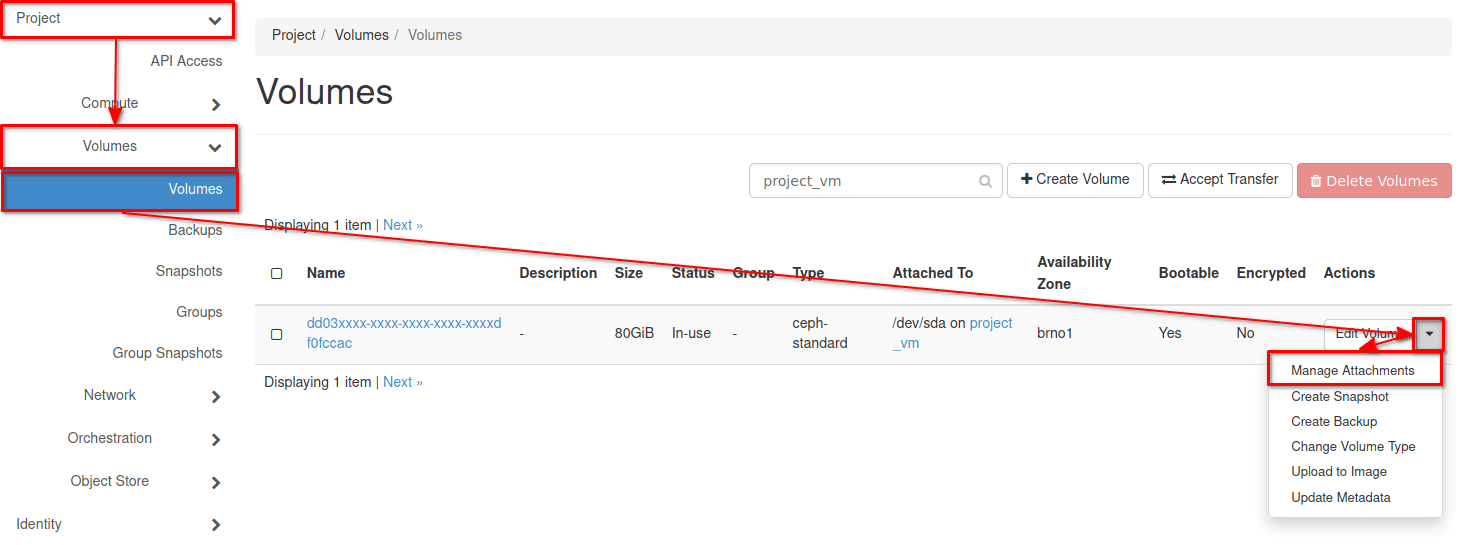Check the dd03xxxx volume row checkbox
This screenshot has height=545, width=1461.
[277, 334]
